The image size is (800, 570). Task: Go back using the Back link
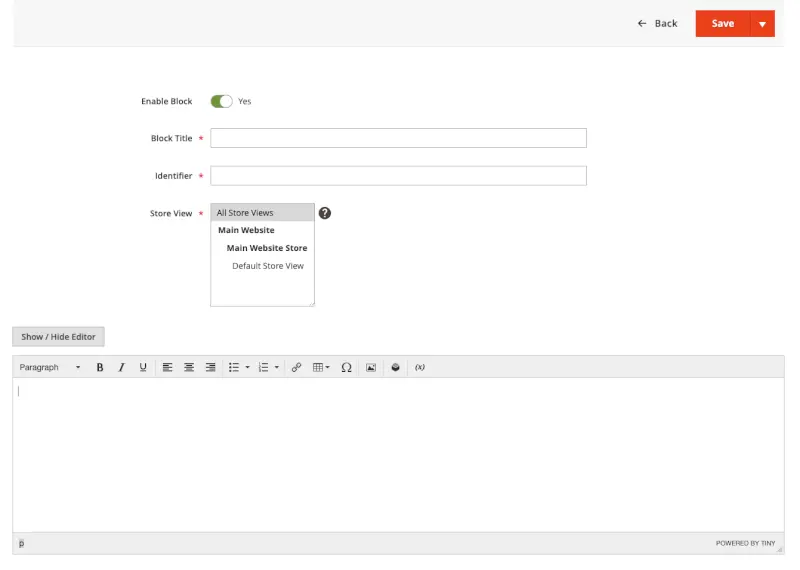coord(658,23)
